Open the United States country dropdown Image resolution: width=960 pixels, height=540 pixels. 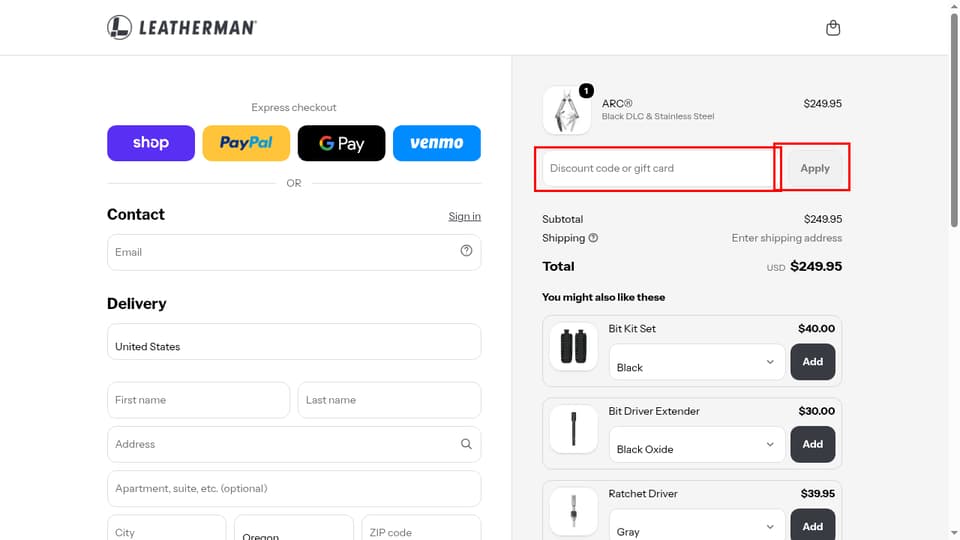tap(294, 342)
